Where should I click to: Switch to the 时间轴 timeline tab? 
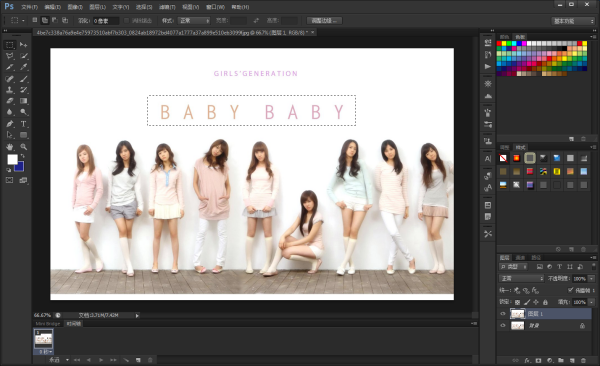[x=74, y=324]
